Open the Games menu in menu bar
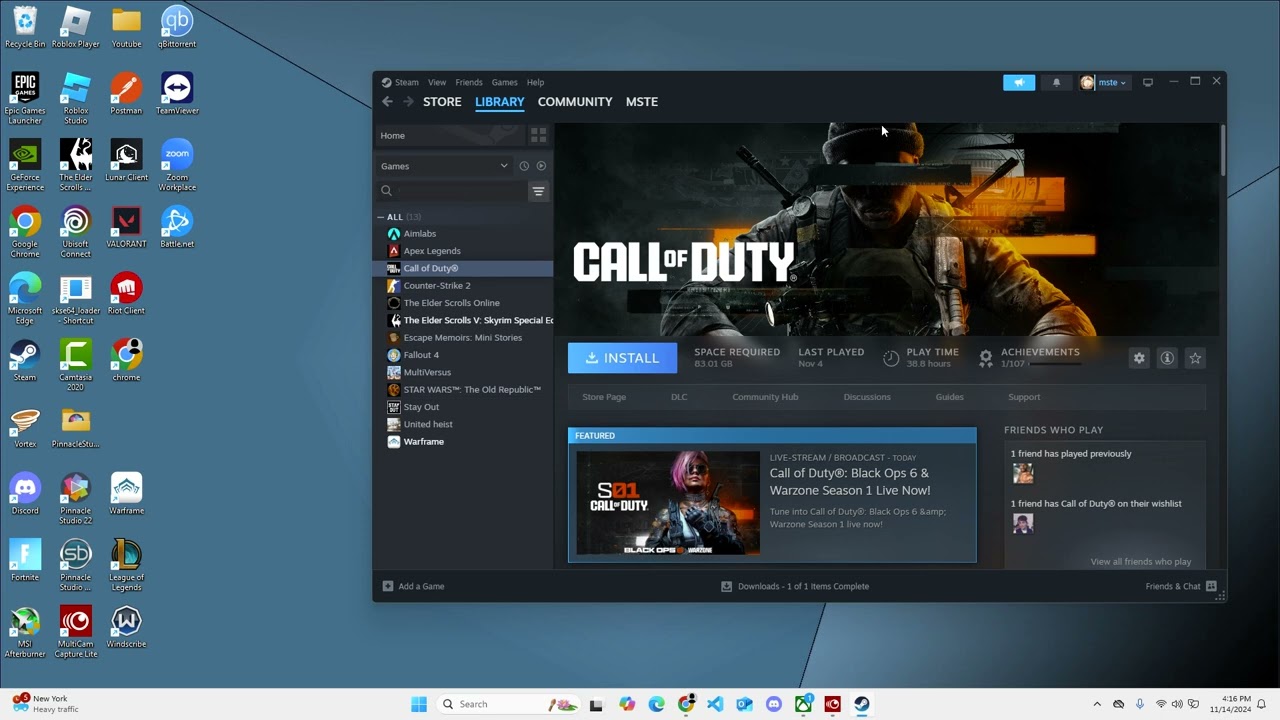Screen dimensions: 1280x720 tap(504, 82)
